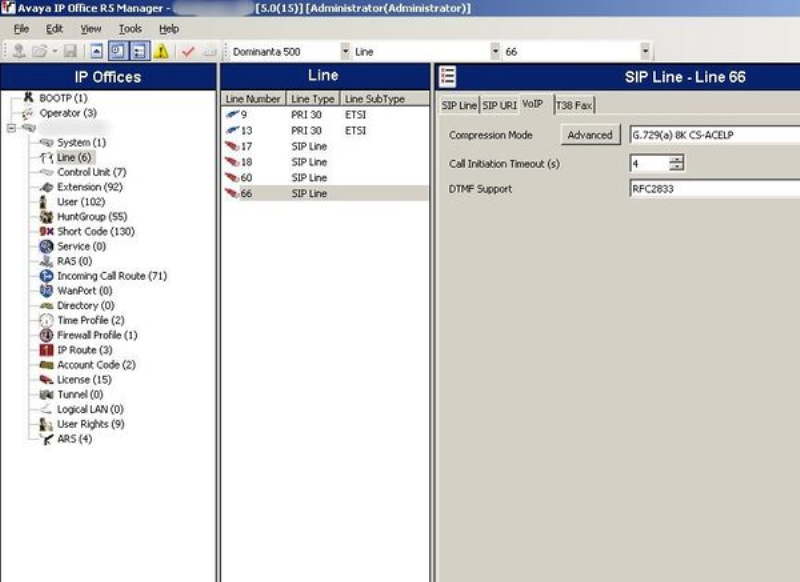Toggle the show group pane toolbar icon
This screenshot has width=800, height=582.
118,52
